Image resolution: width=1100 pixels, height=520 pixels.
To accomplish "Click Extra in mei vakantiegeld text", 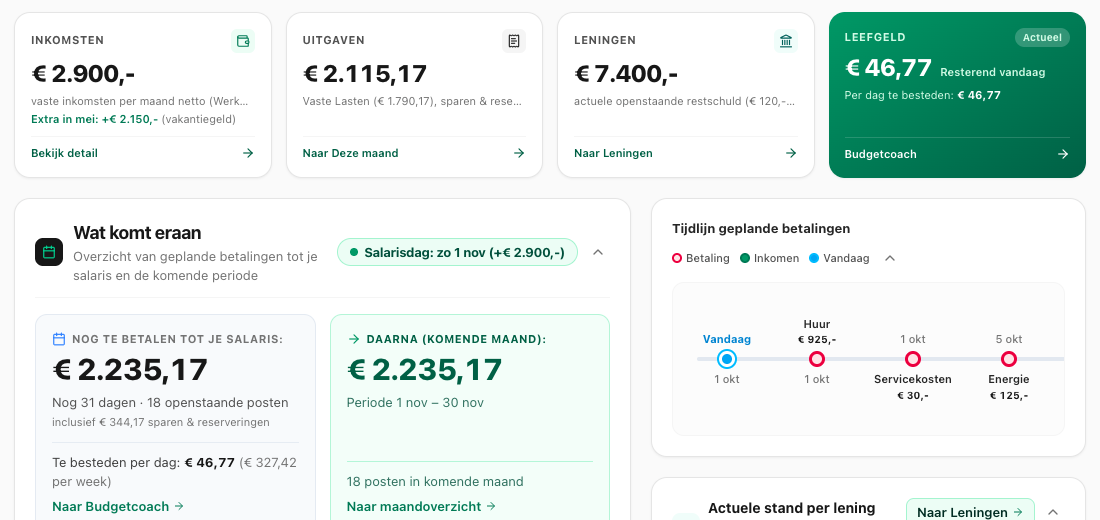I will click(133, 119).
